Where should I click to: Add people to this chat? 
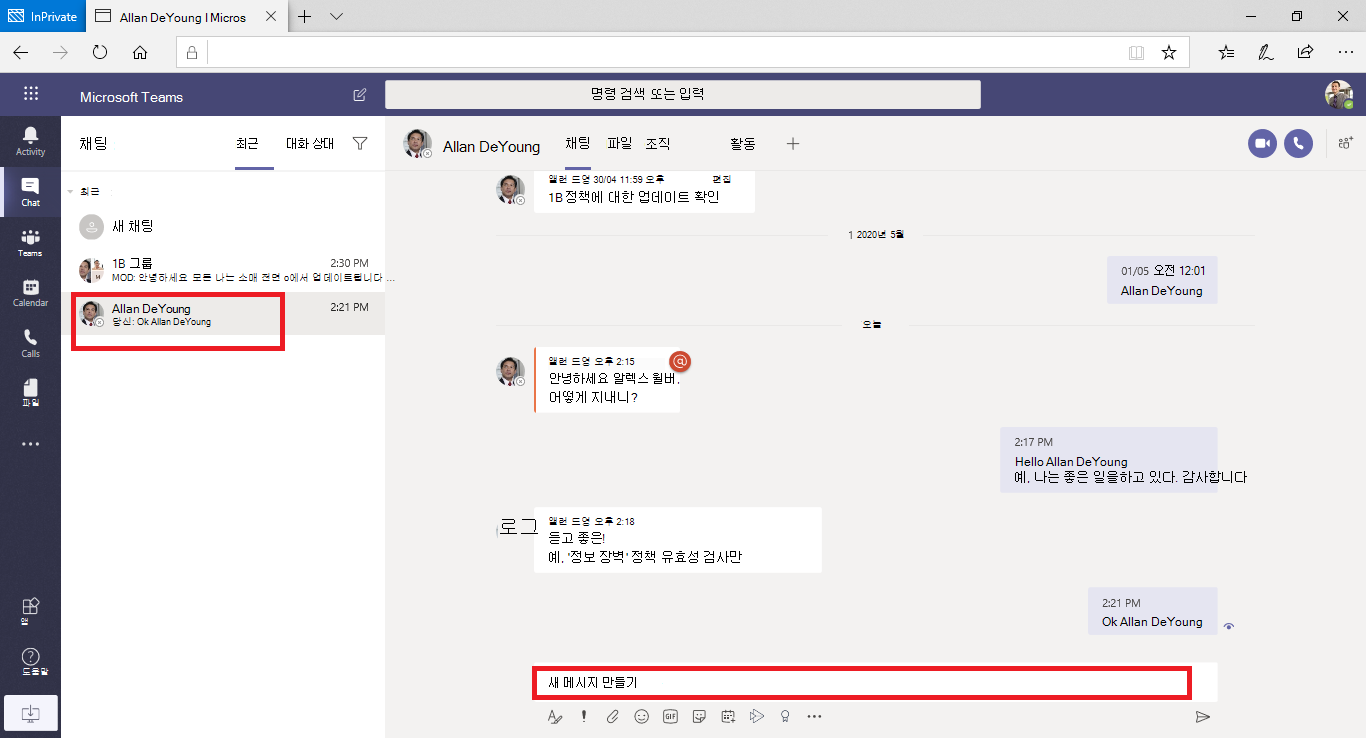1344,143
